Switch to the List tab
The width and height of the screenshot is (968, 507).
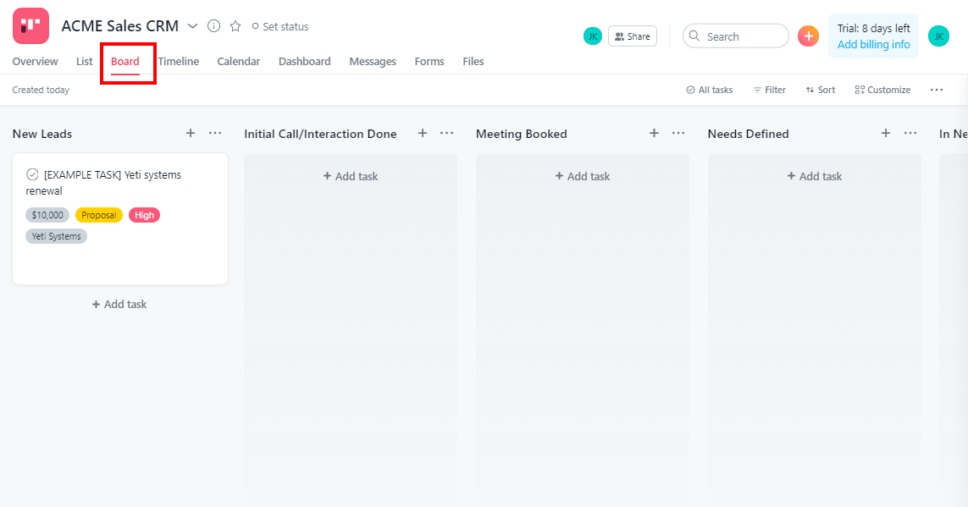pos(85,61)
